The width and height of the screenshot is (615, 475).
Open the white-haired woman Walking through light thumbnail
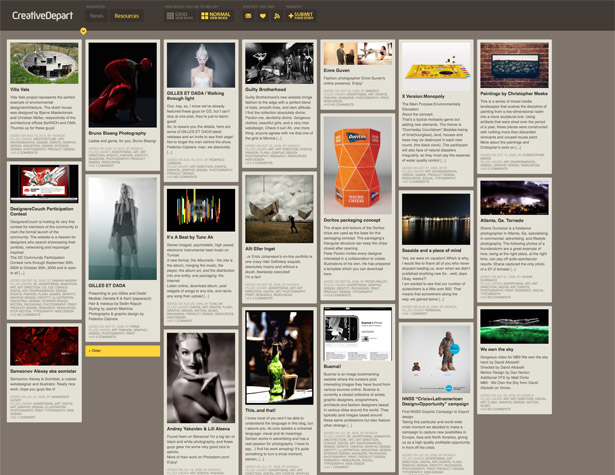pos(201,65)
